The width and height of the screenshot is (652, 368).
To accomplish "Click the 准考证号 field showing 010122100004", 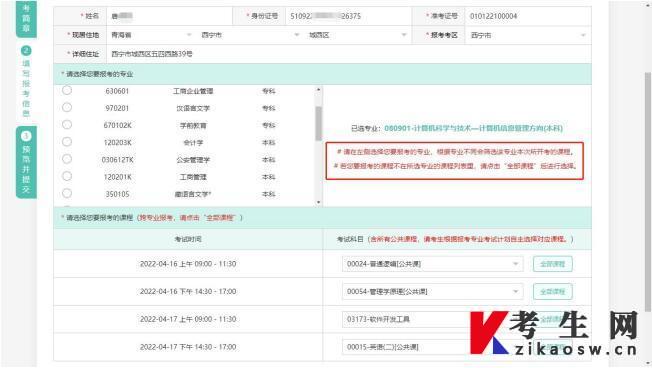I will 528,16.
